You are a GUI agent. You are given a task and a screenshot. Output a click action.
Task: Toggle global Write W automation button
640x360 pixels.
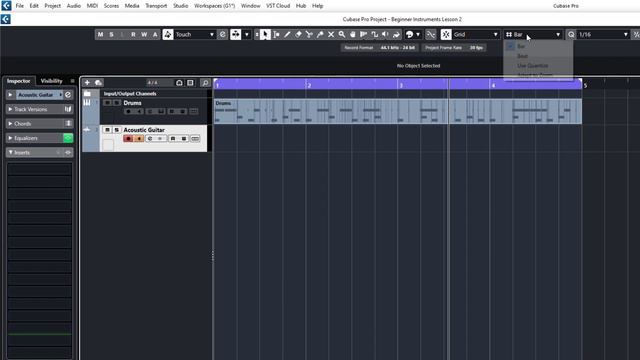pos(144,35)
